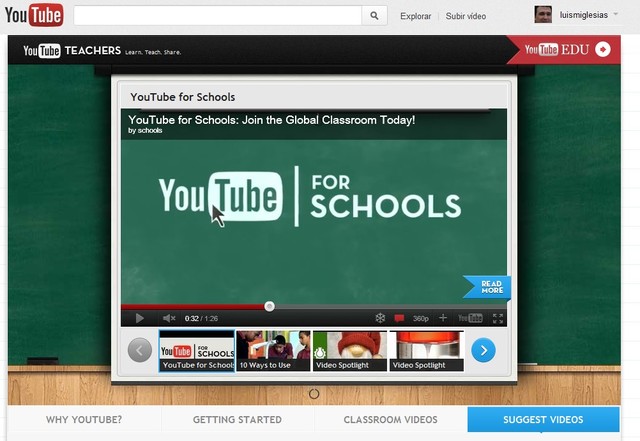Open the SUGGEST VIDEOS tab
Viewport: 640px width, 441px height.
tap(543, 420)
